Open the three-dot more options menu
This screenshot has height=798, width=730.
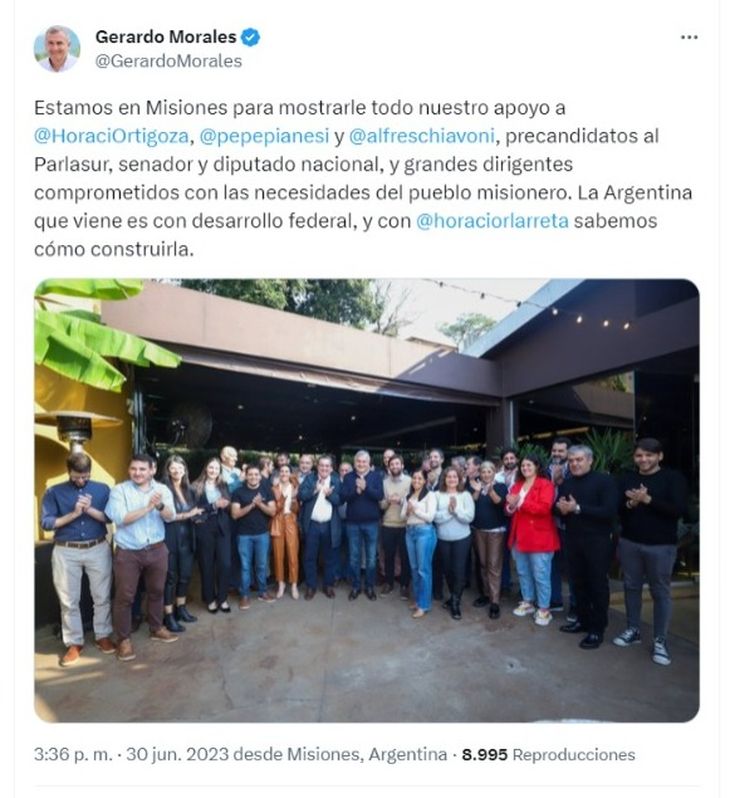[689, 37]
